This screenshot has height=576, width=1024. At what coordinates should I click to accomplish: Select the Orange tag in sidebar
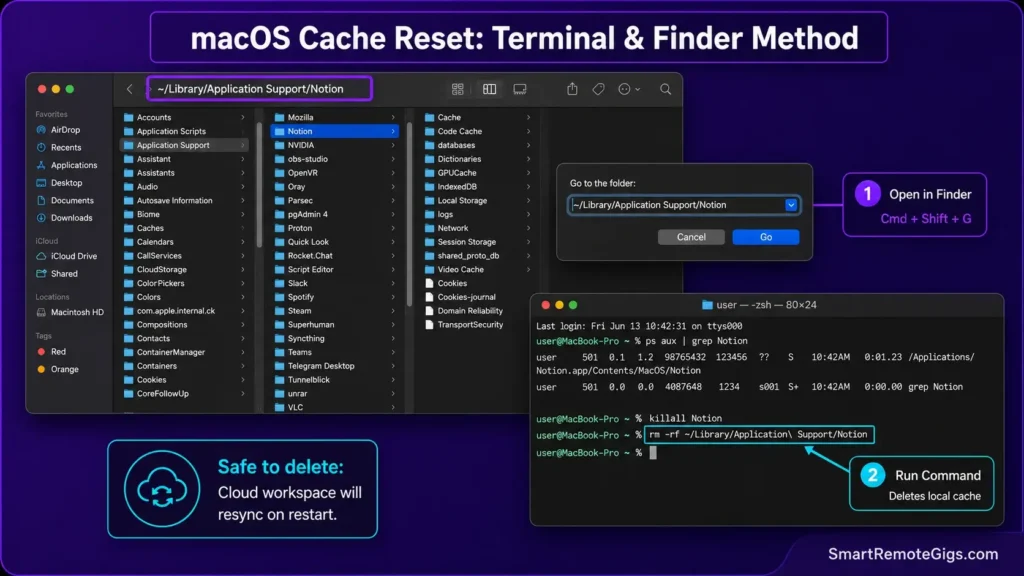pyautogui.click(x=58, y=369)
